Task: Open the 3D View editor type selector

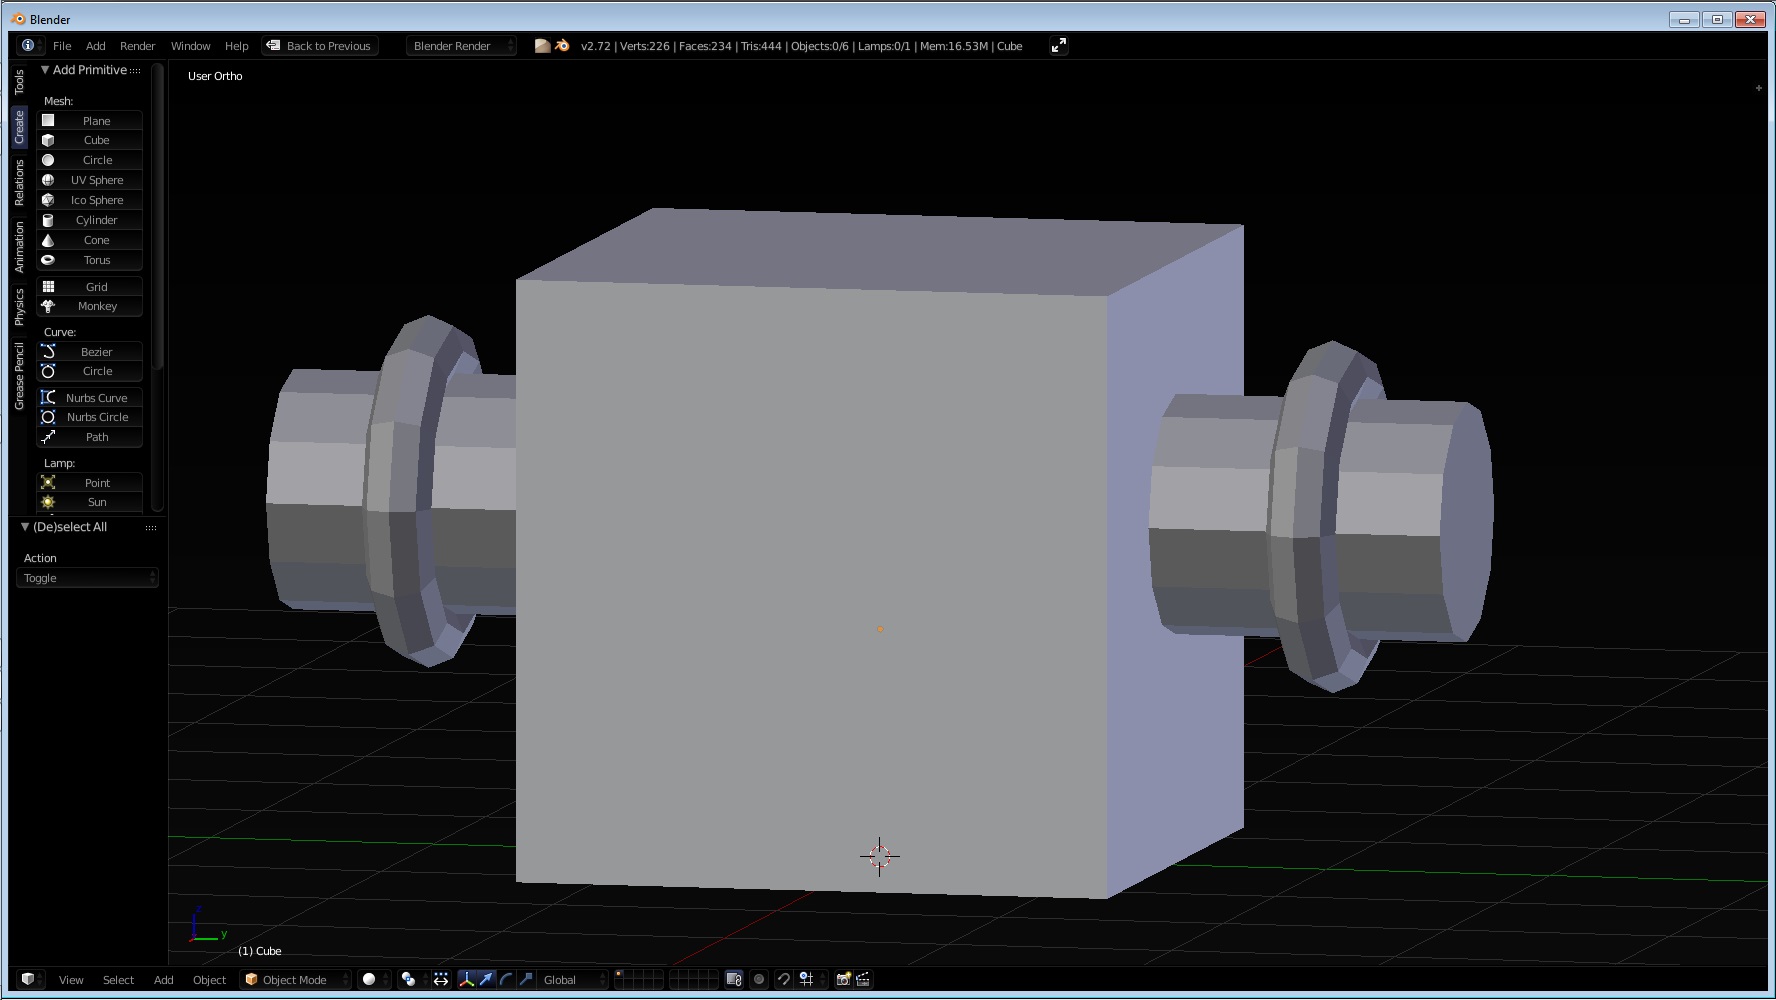Action: [x=29, y=980]
